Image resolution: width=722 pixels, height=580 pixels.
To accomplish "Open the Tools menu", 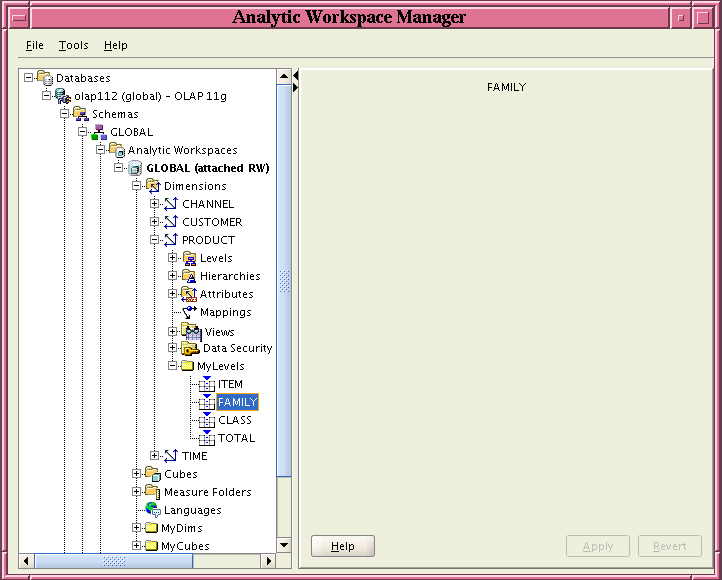I will (73, 45).
